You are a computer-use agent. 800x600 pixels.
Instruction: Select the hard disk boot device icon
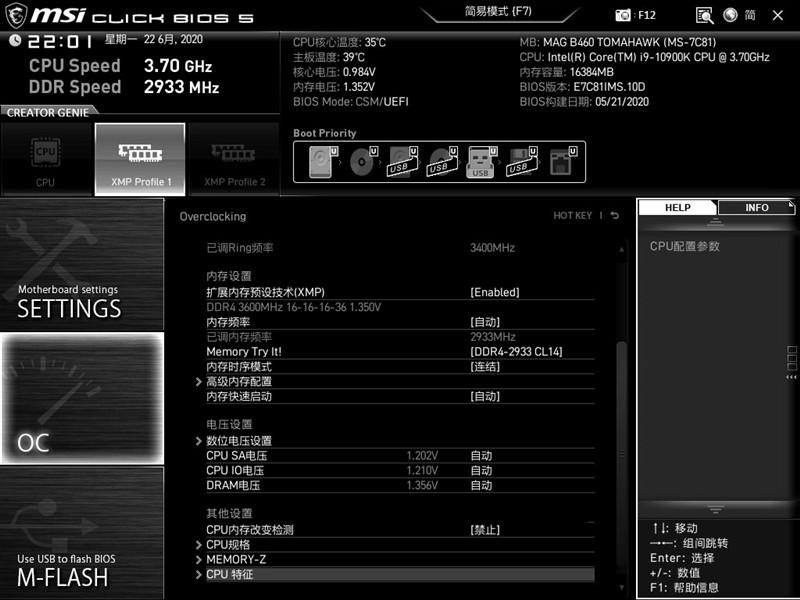click(x=323, y=162)
